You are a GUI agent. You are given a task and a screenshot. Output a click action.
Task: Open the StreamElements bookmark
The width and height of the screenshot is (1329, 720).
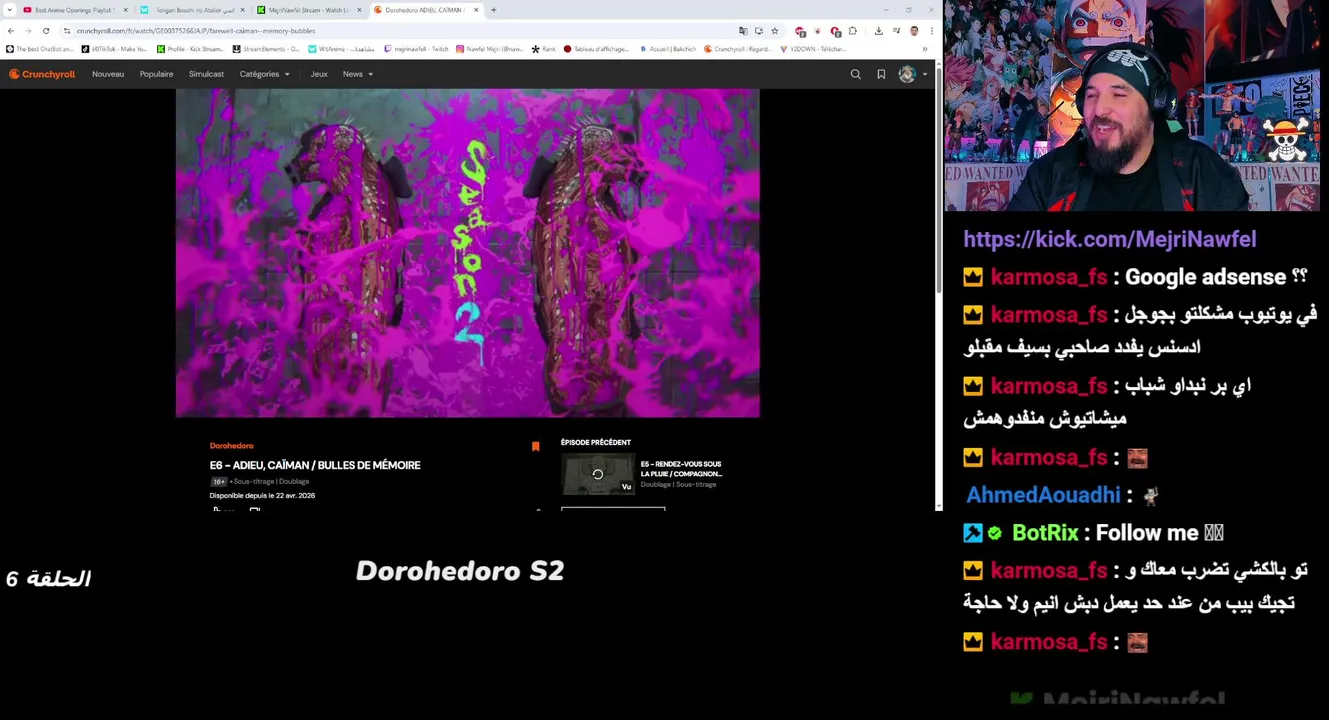266,49
